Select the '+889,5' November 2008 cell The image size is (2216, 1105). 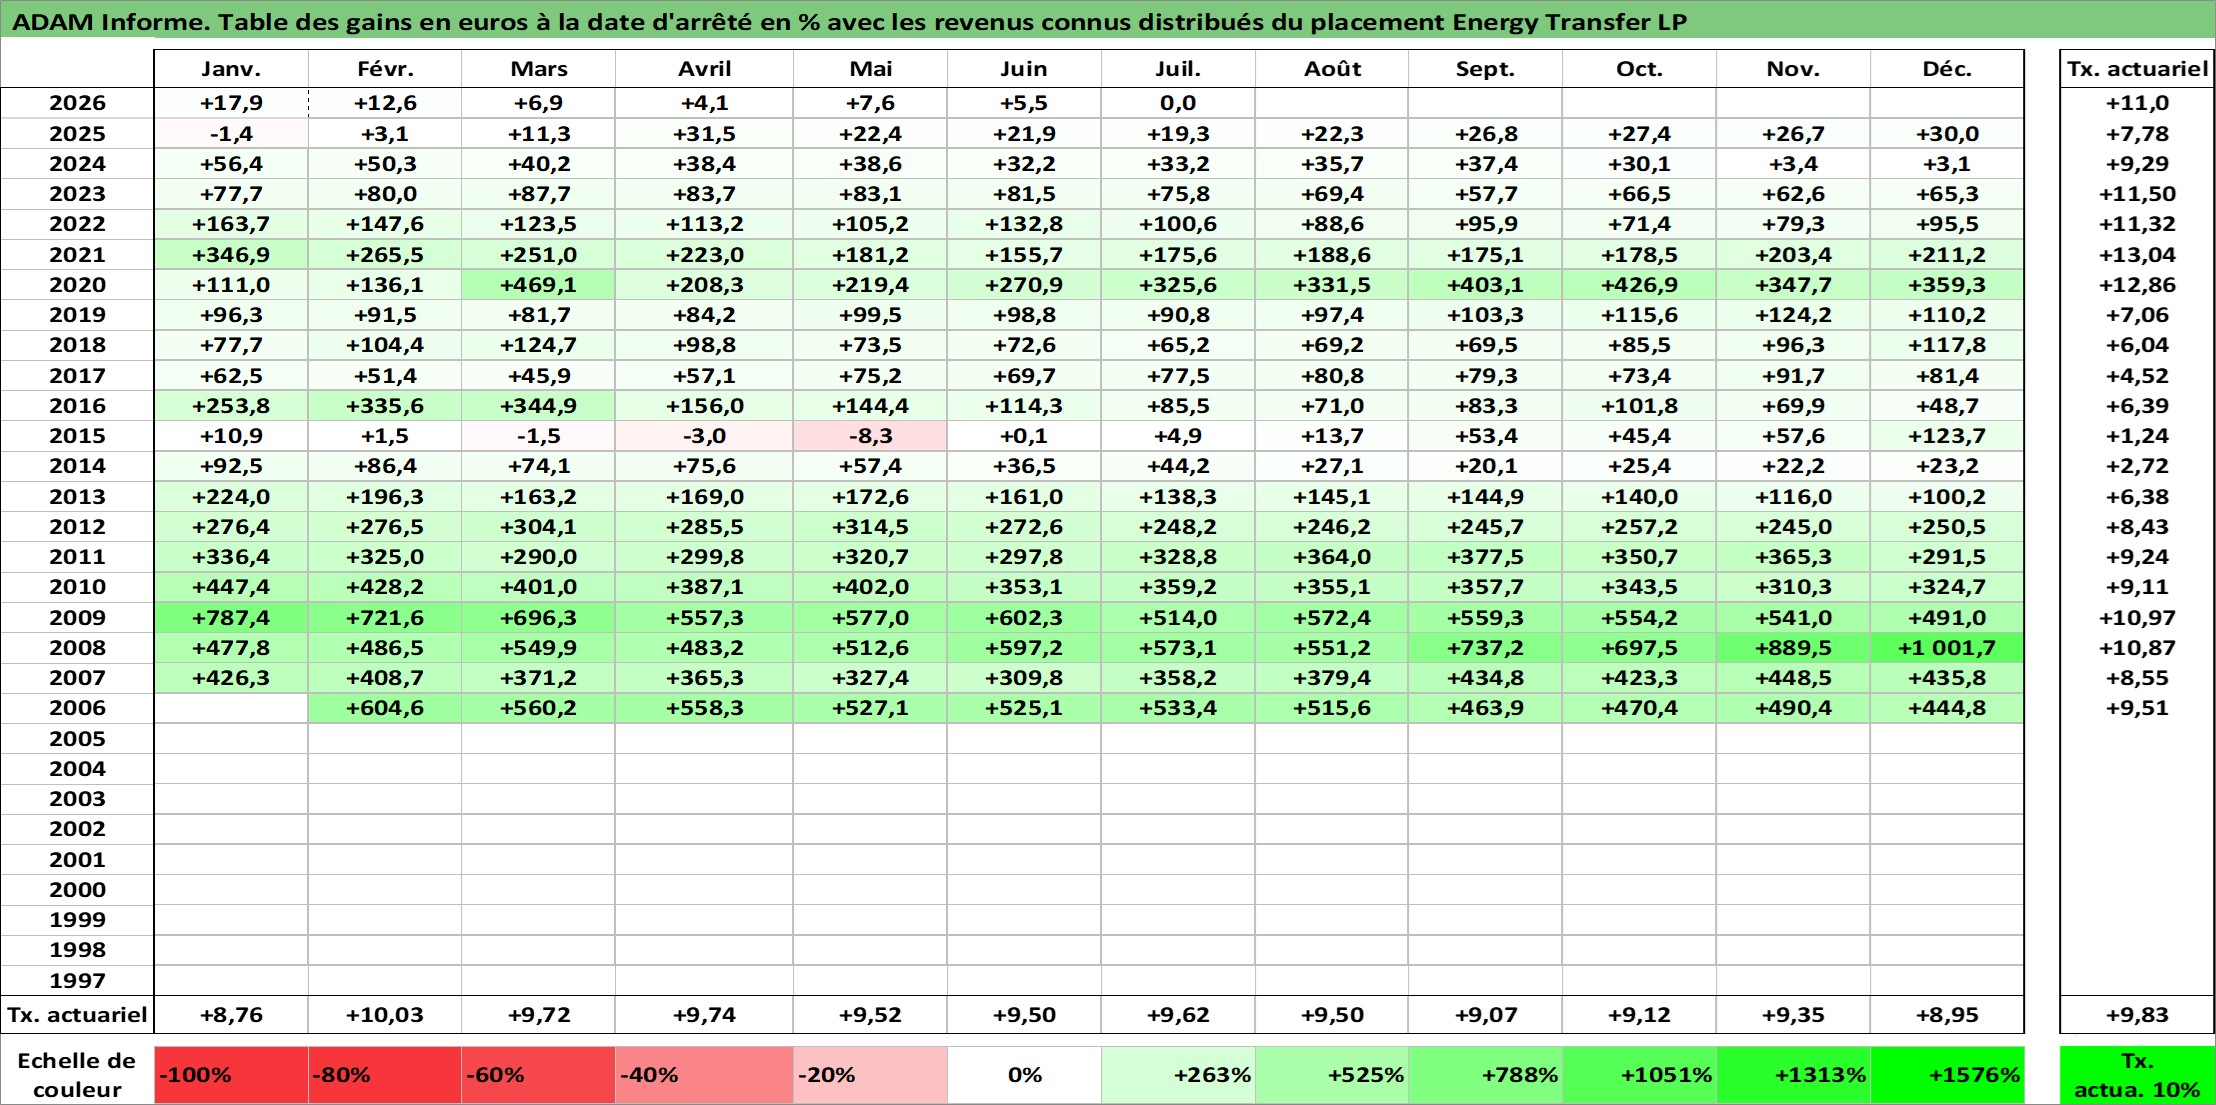pos(1793,648)
